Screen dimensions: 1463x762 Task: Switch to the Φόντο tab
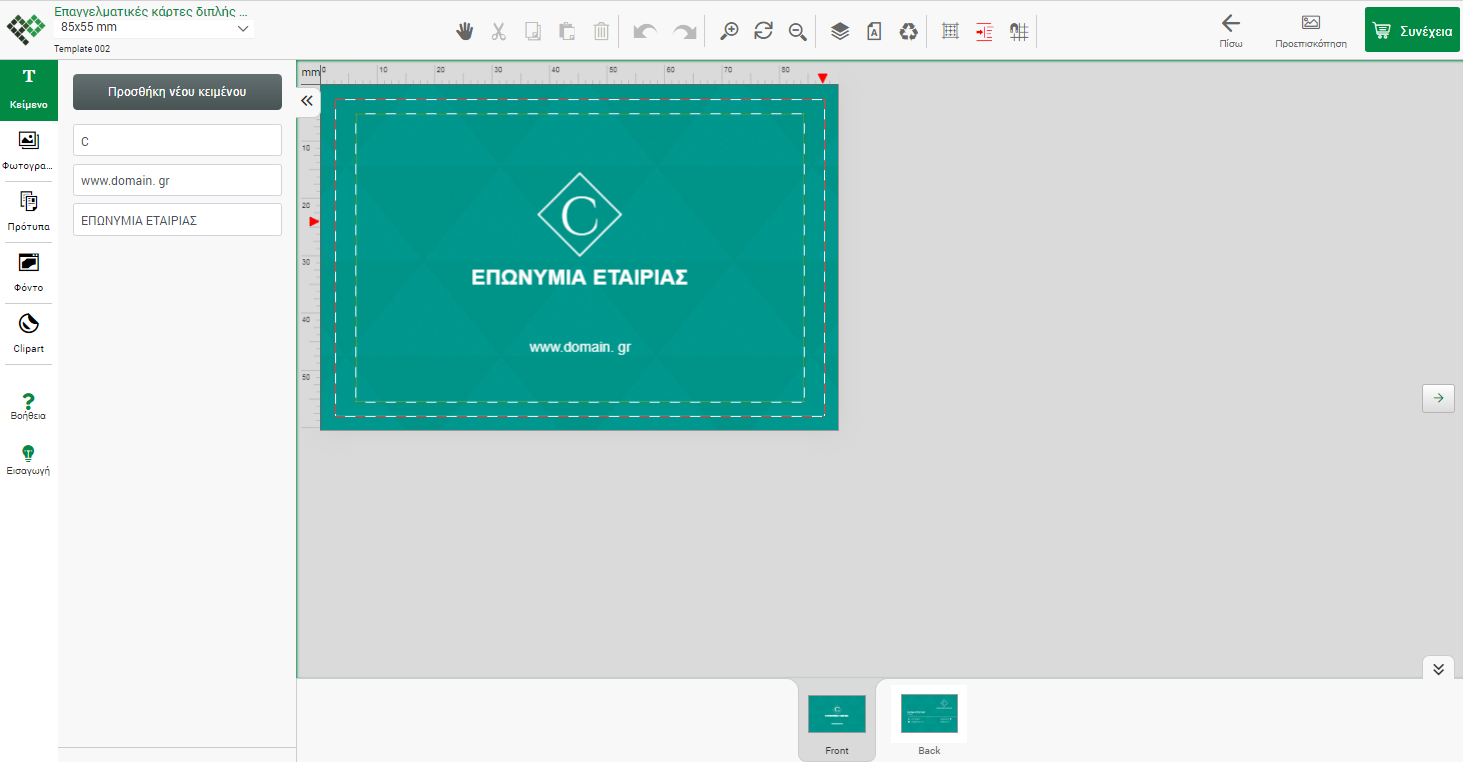[29, 272]
